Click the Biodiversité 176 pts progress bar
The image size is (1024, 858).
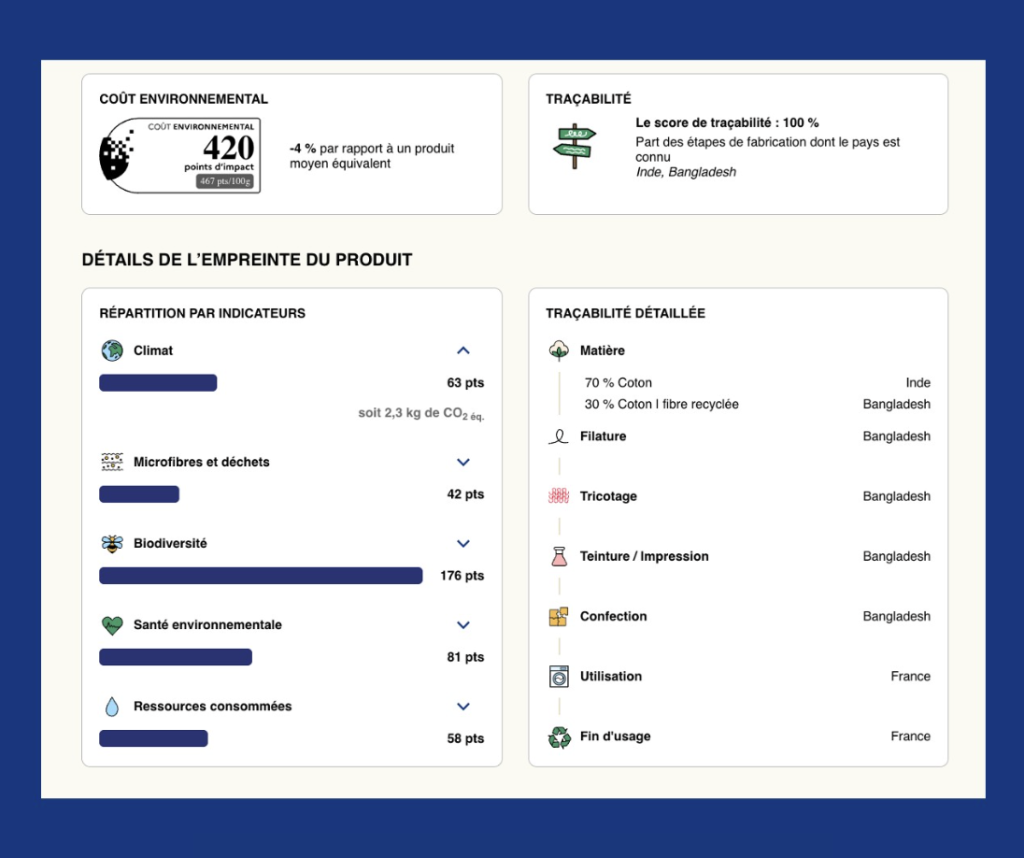pos(261,576)
